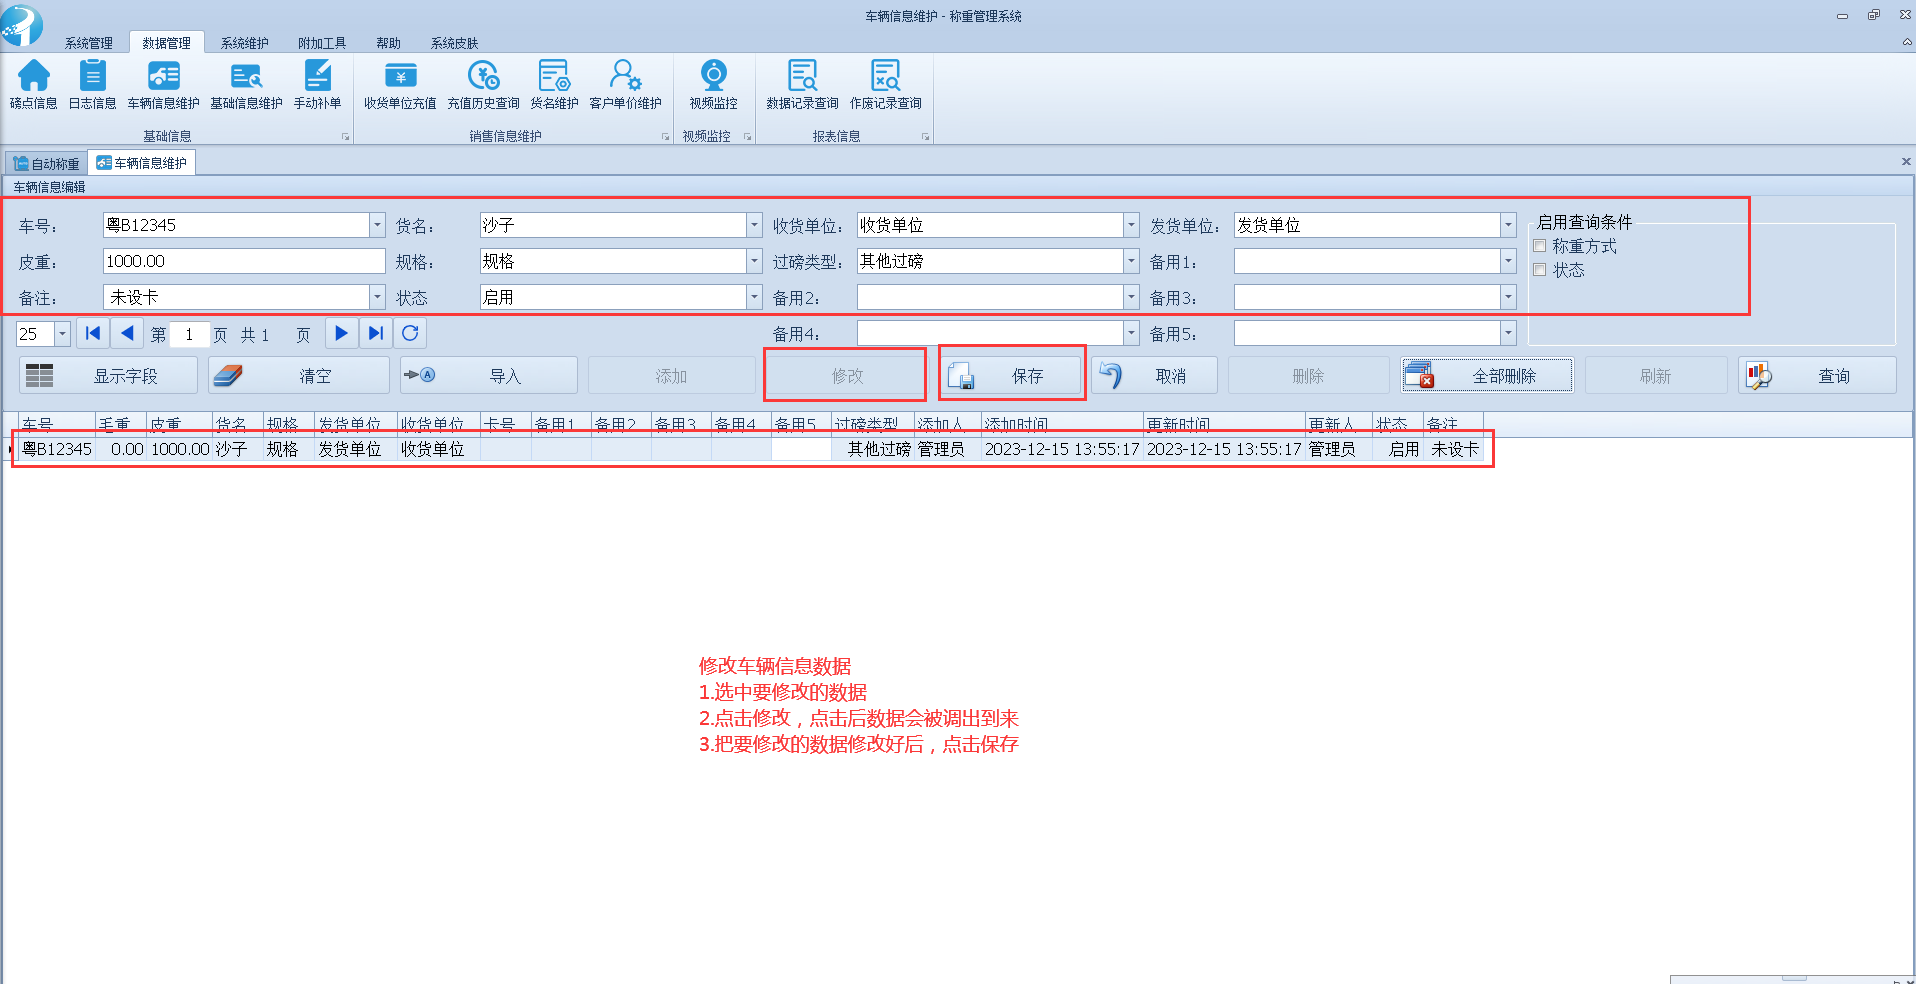Expand the 货名 dropdown
This screenshot has height=984, width=1916.
[x=754, y=225]
